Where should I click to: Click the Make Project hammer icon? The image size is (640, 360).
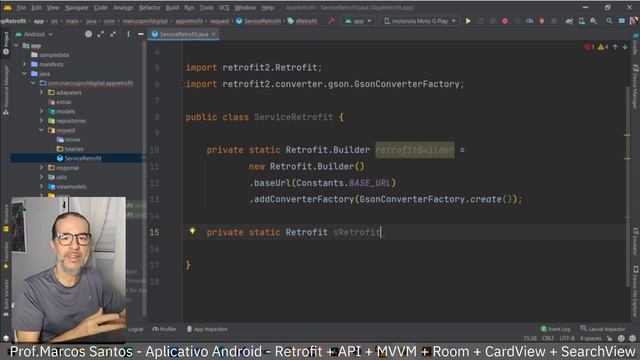[331, 21]
